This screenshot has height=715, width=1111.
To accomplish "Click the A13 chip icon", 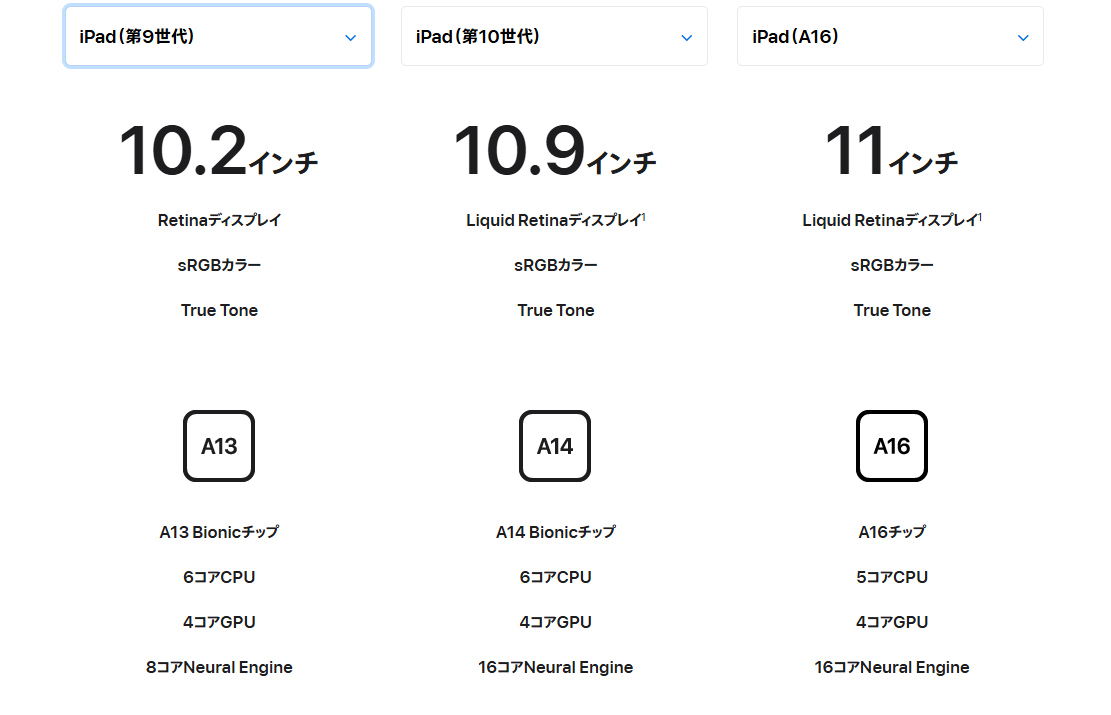I will point(219,446).
